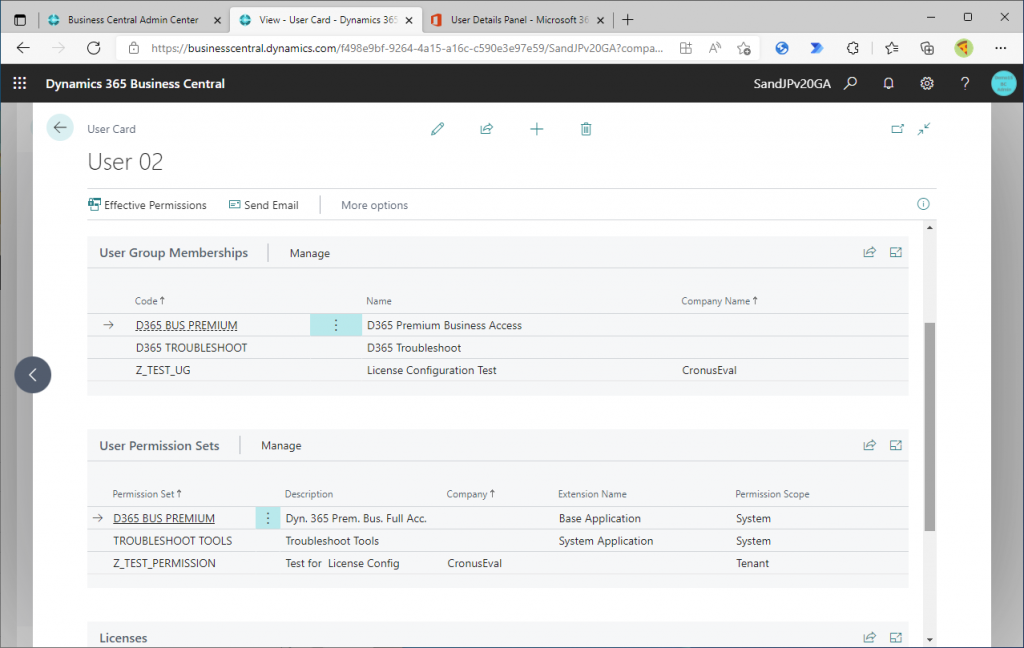Click the scroll up arrow of the page
1024x648 pixels.
click(929, 227)
